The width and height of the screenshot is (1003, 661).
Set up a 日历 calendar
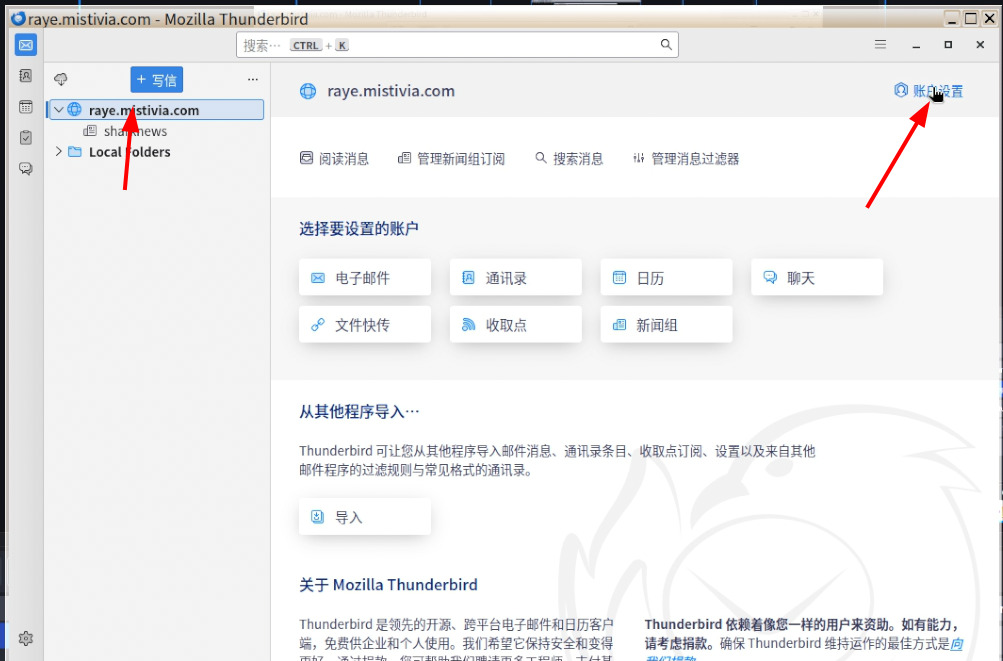(667, 278)
